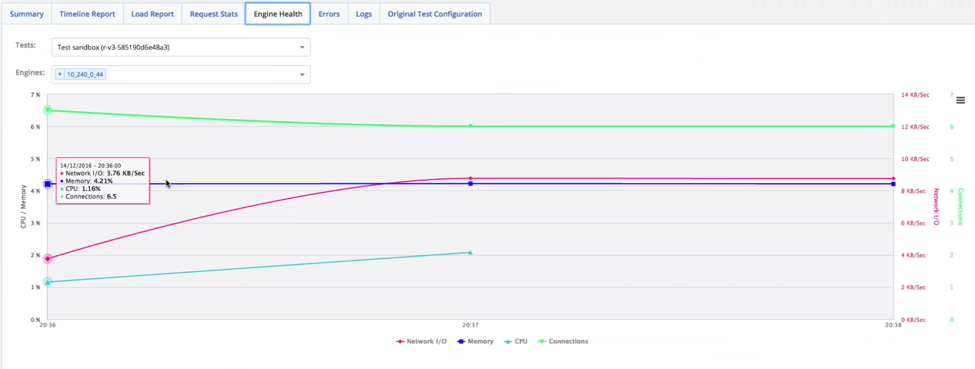Go to the Errors tab
The height and width of the screenshot is (369, 975).
pos(329,14)
